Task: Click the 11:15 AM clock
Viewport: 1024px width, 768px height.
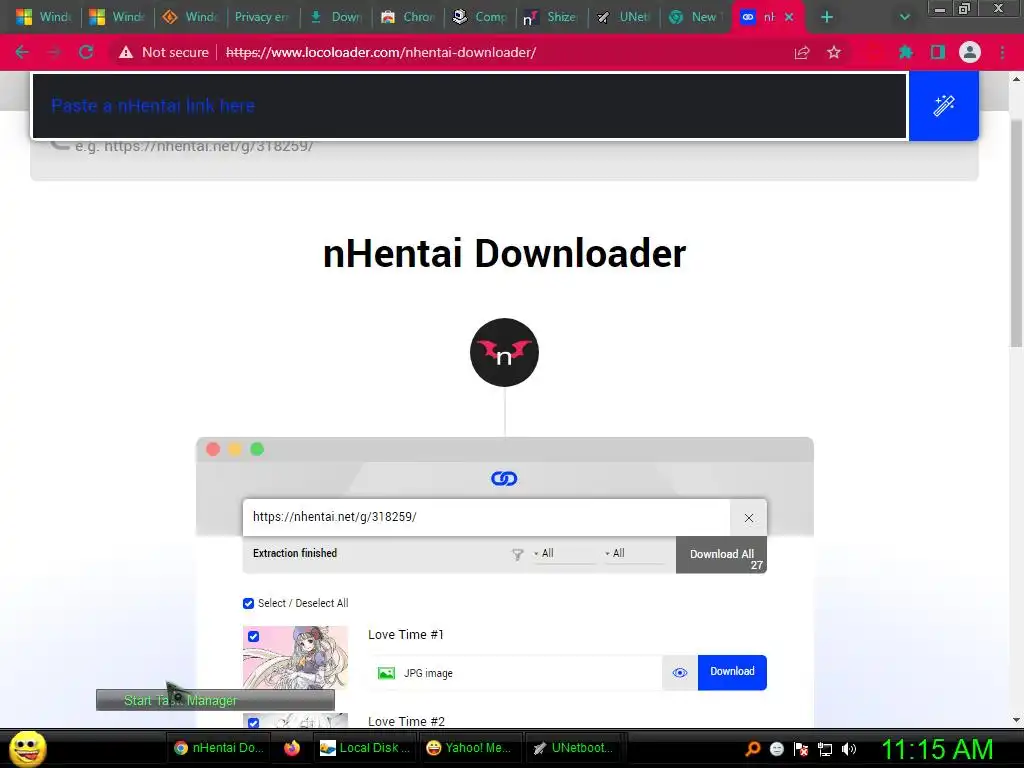Action: point(937,749)
